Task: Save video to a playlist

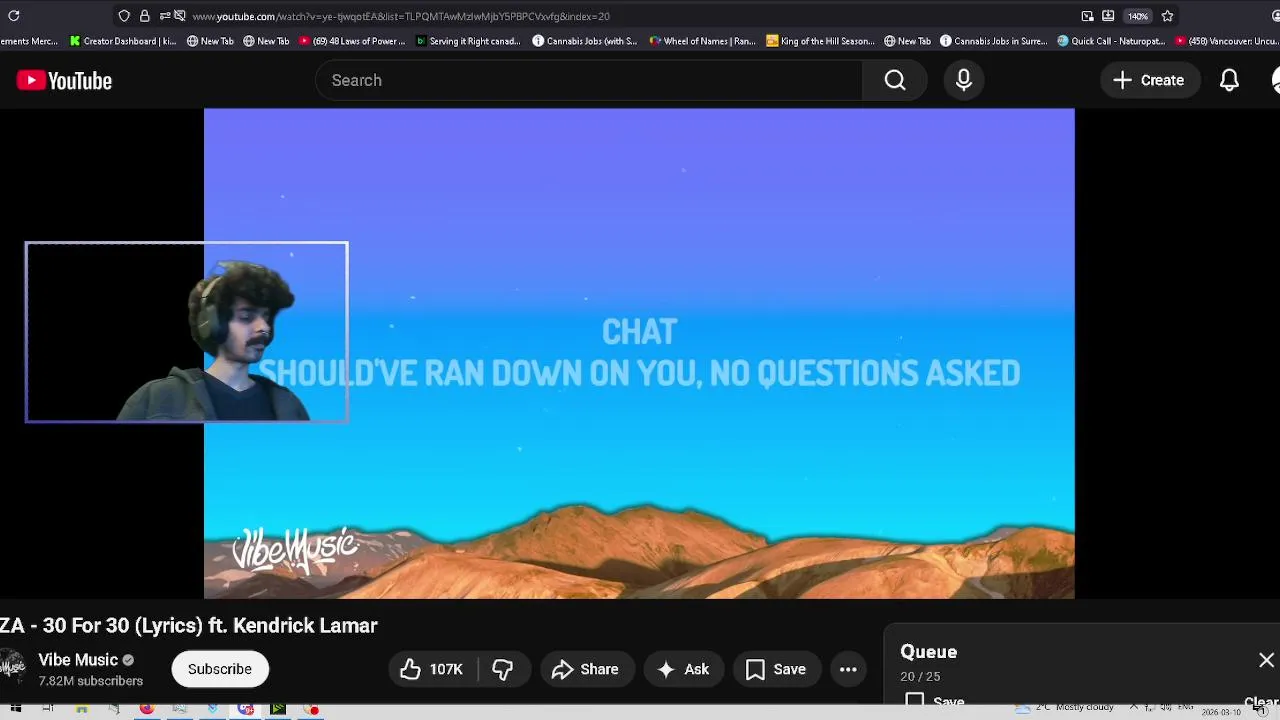Action: tap(776, 670)
